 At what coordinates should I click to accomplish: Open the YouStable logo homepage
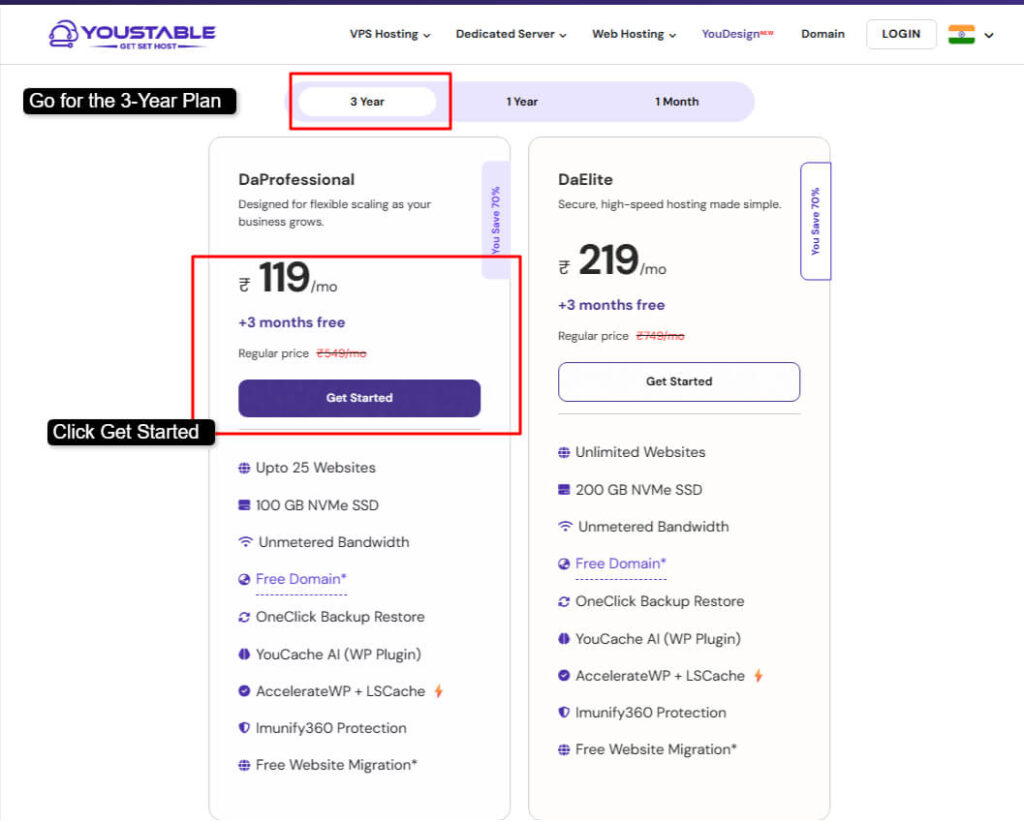tap(132, 34)
